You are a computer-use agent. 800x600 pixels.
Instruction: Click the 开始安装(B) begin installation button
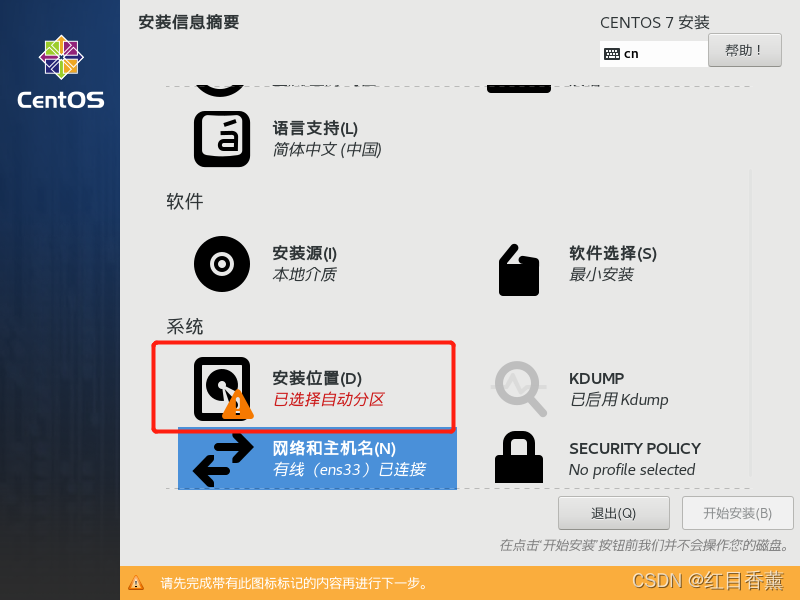point(738,513)
